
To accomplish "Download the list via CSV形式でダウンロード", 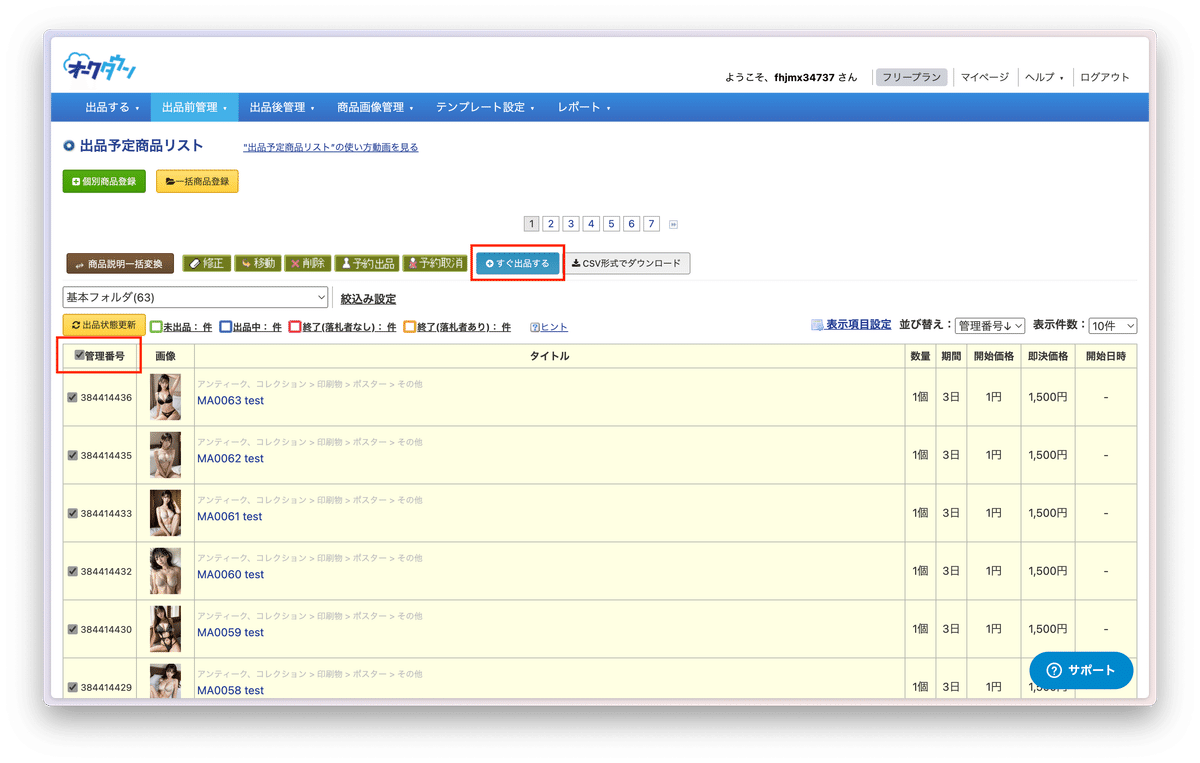I will (626, 264).
